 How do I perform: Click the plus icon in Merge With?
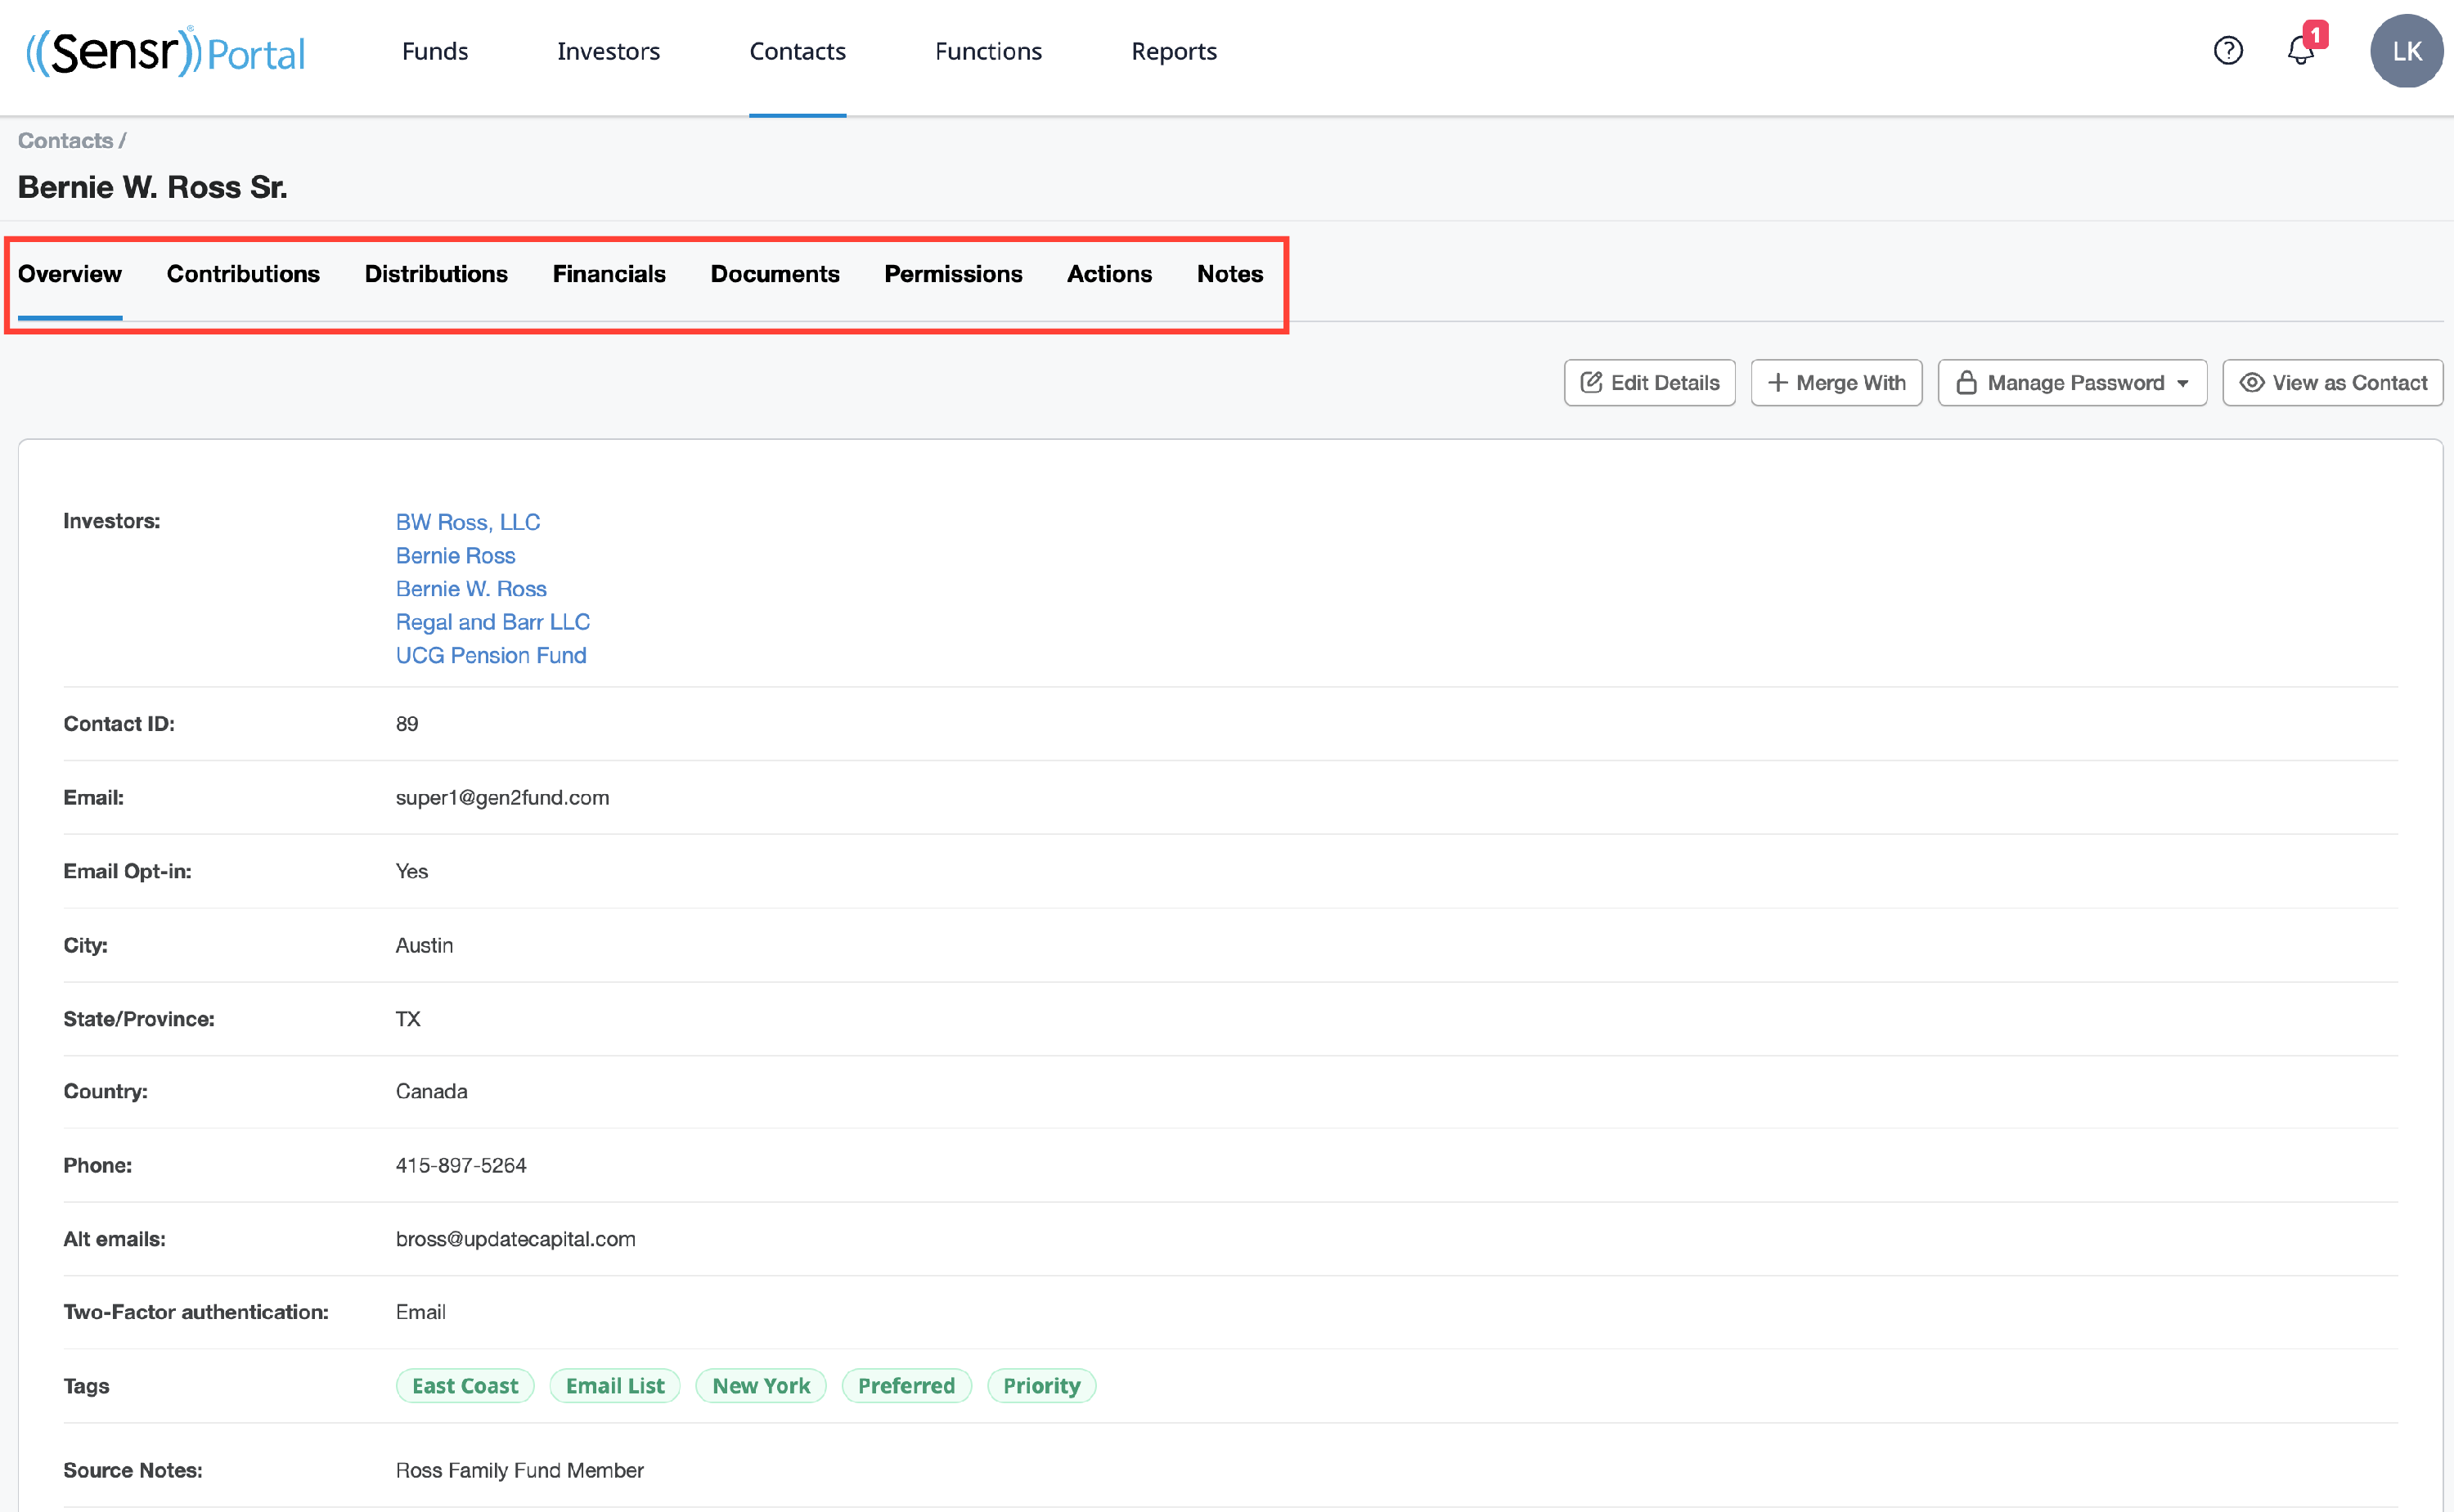pos(1778,383)
